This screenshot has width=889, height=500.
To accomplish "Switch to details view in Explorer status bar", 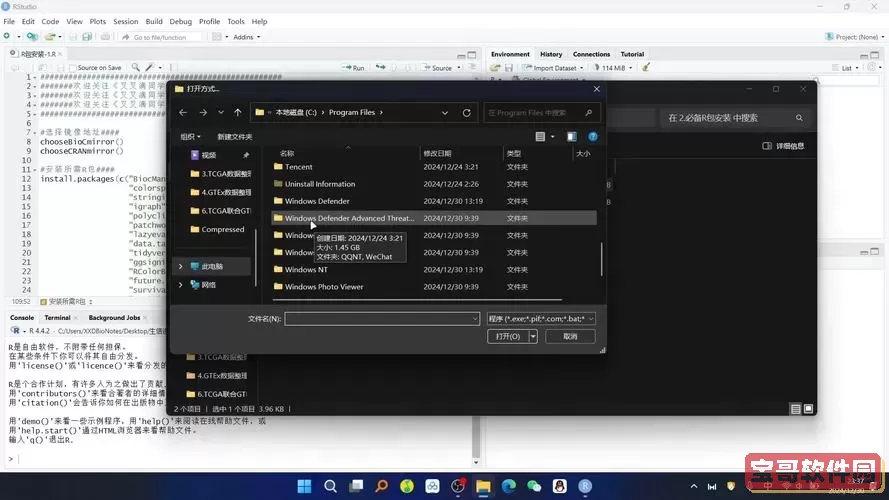I will point(795,409).
